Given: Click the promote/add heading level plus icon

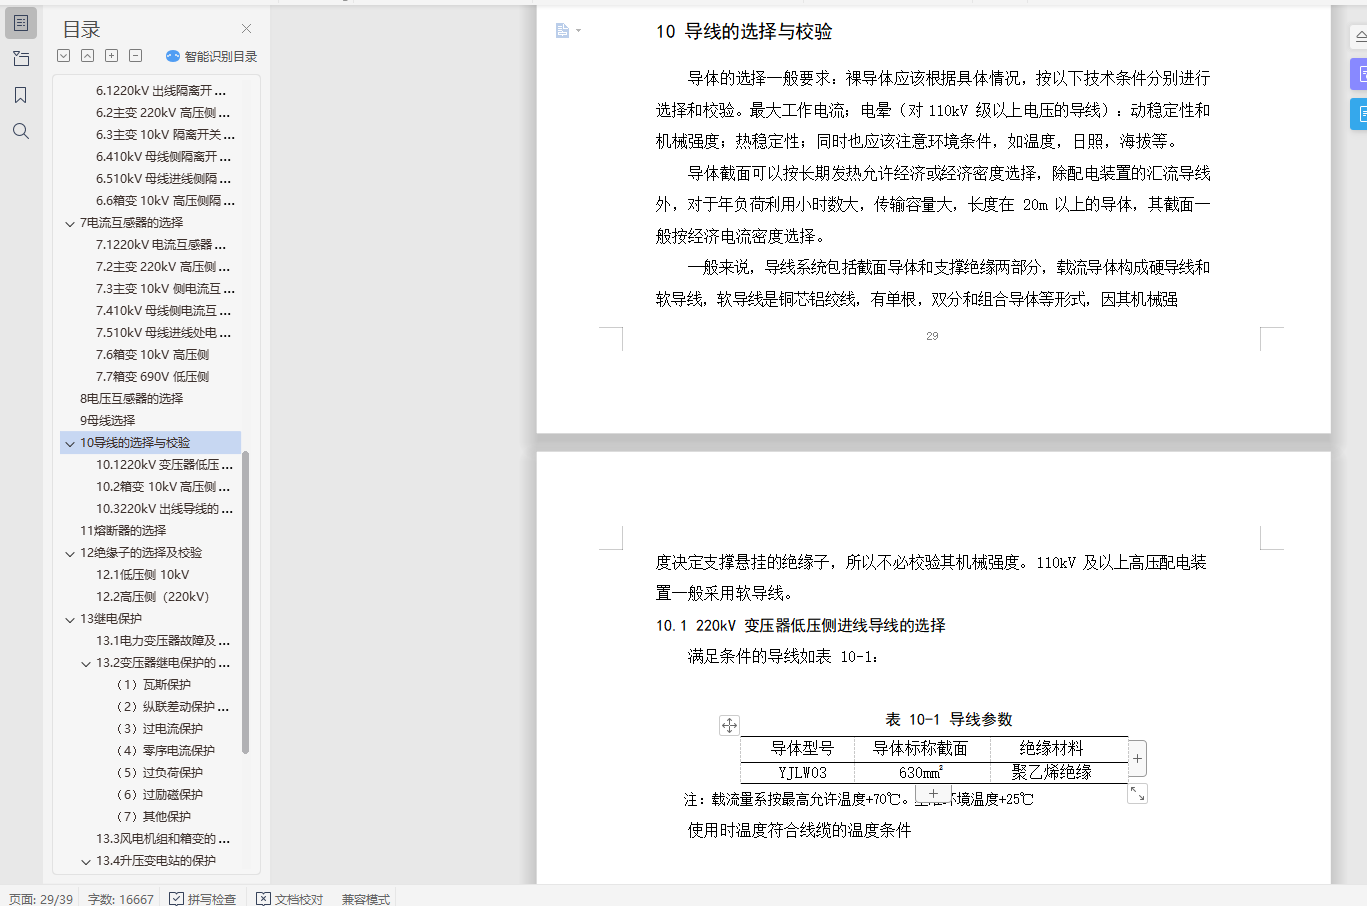Looking at the screenshot, I should click(112, 56).
